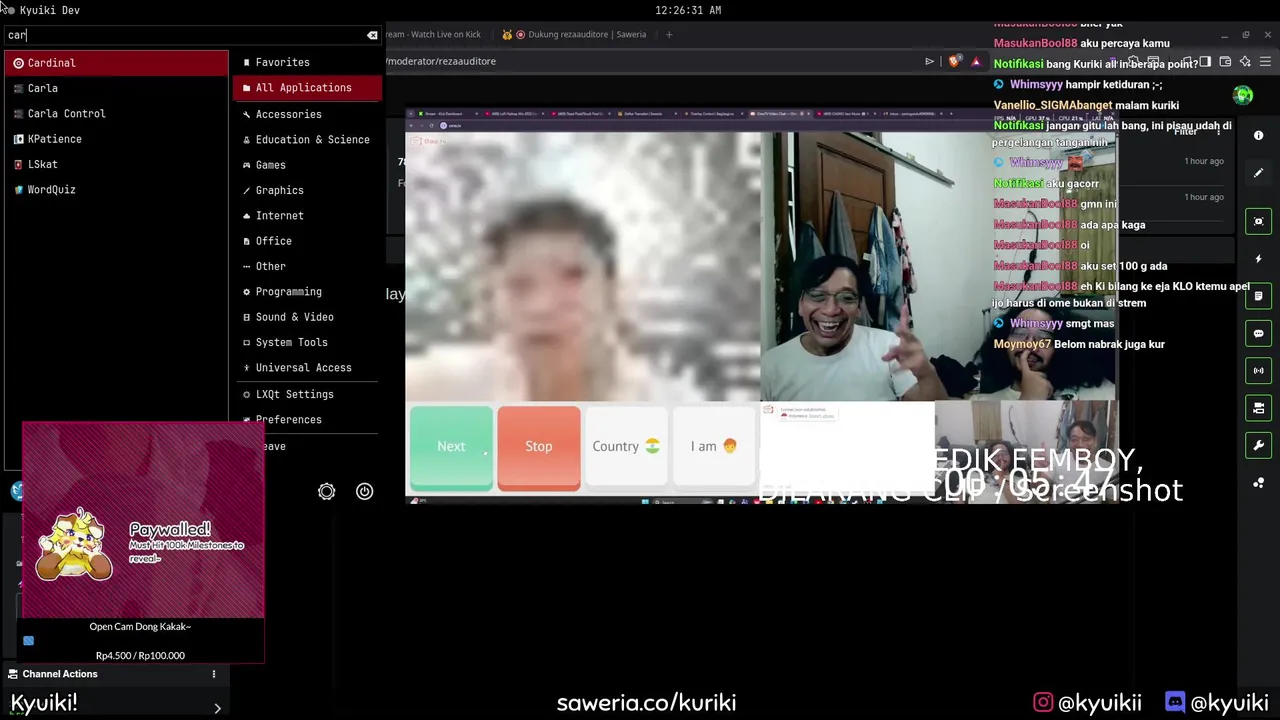Click the pencil edit icon in sidebar

point(1258,173)
